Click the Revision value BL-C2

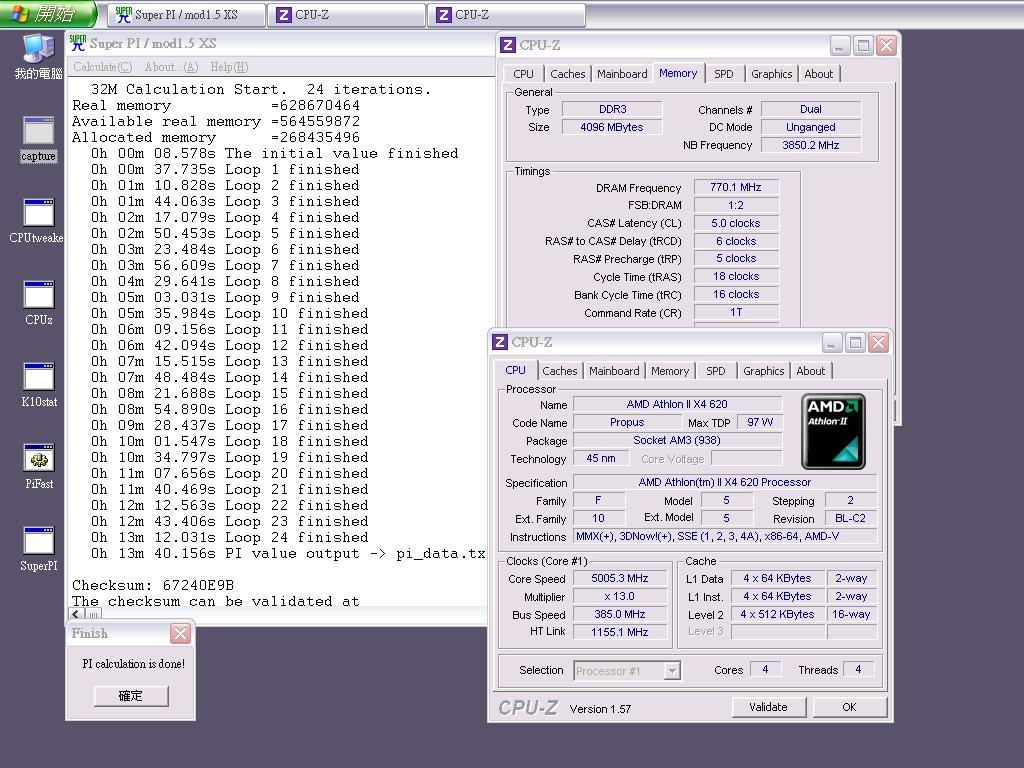850,519
